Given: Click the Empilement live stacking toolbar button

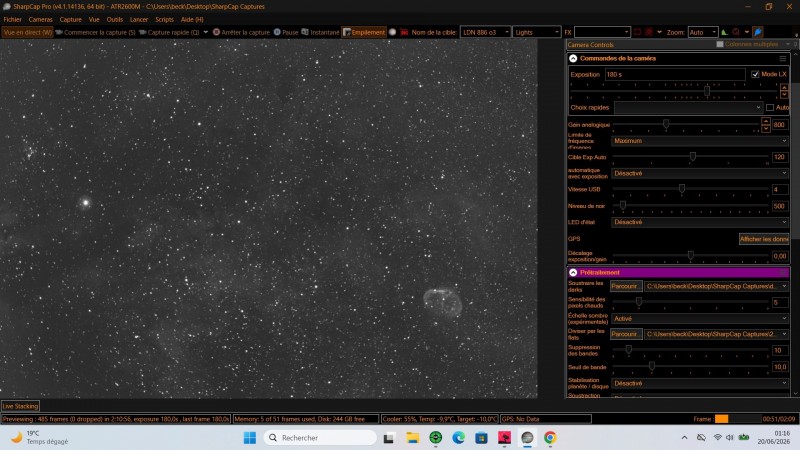Looking at the screenshot, I should [364, 32].
